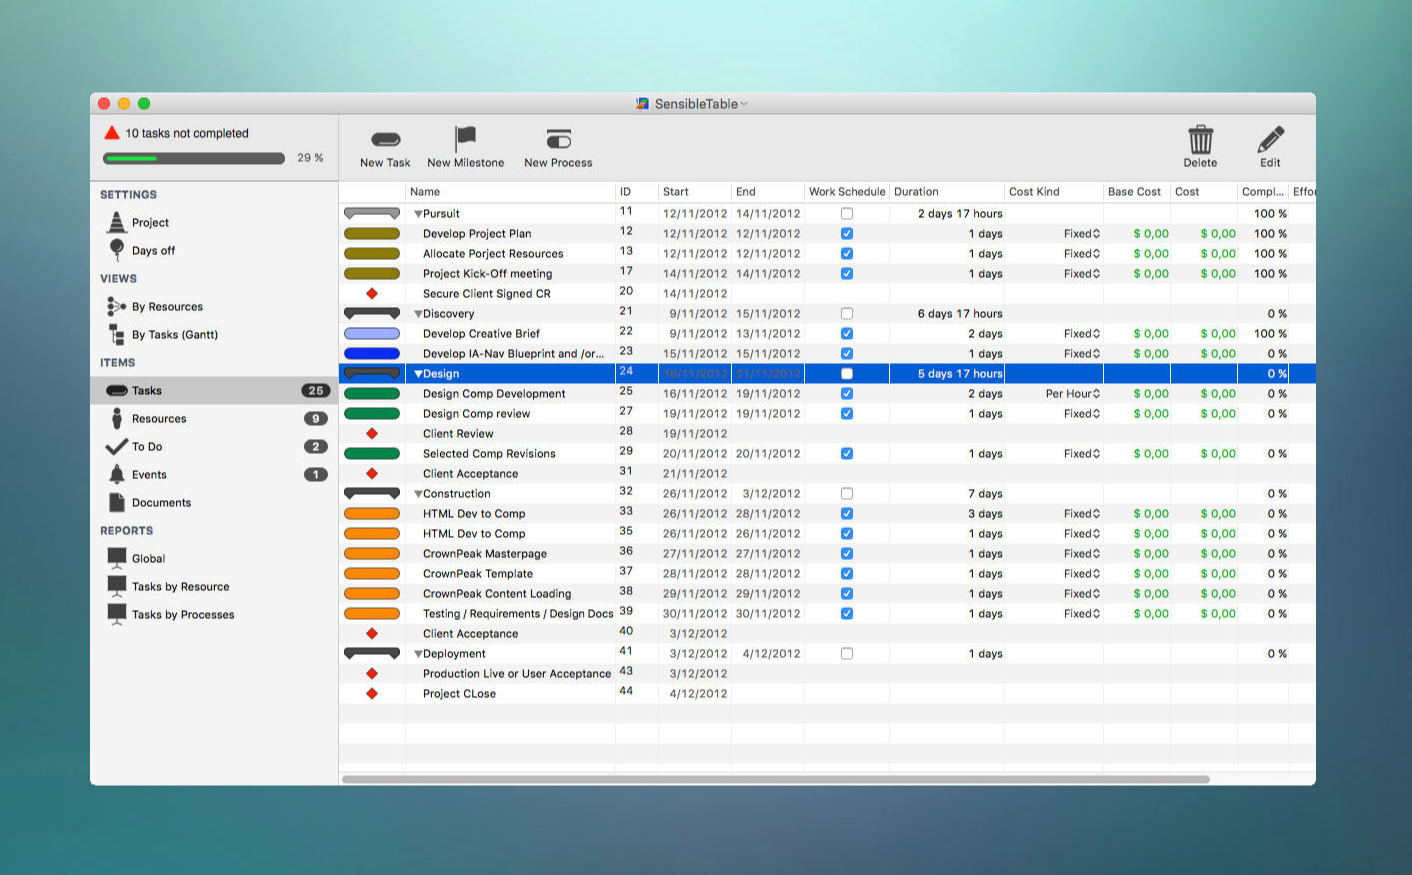The width and height of the screenshot is (1412, 875).
Task: Open SensibleTable title dropdown arrow
Action: 744,104
